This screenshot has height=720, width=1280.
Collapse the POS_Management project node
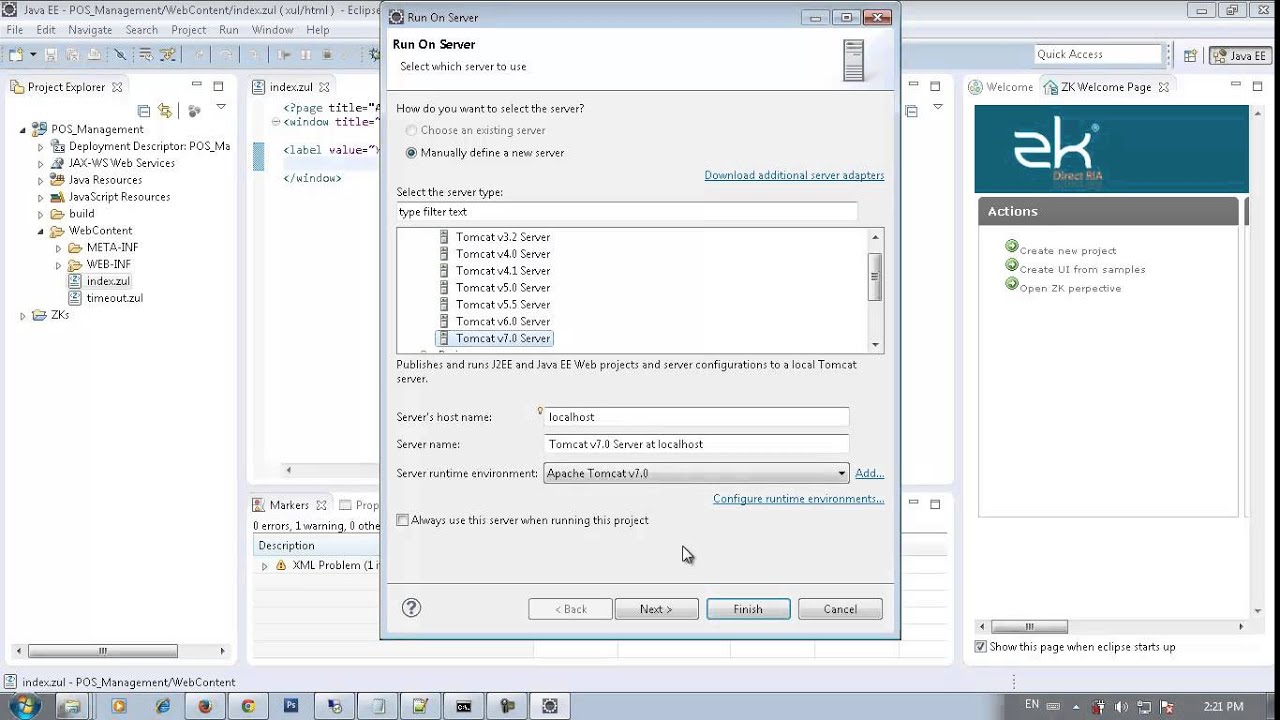point(23,130)
